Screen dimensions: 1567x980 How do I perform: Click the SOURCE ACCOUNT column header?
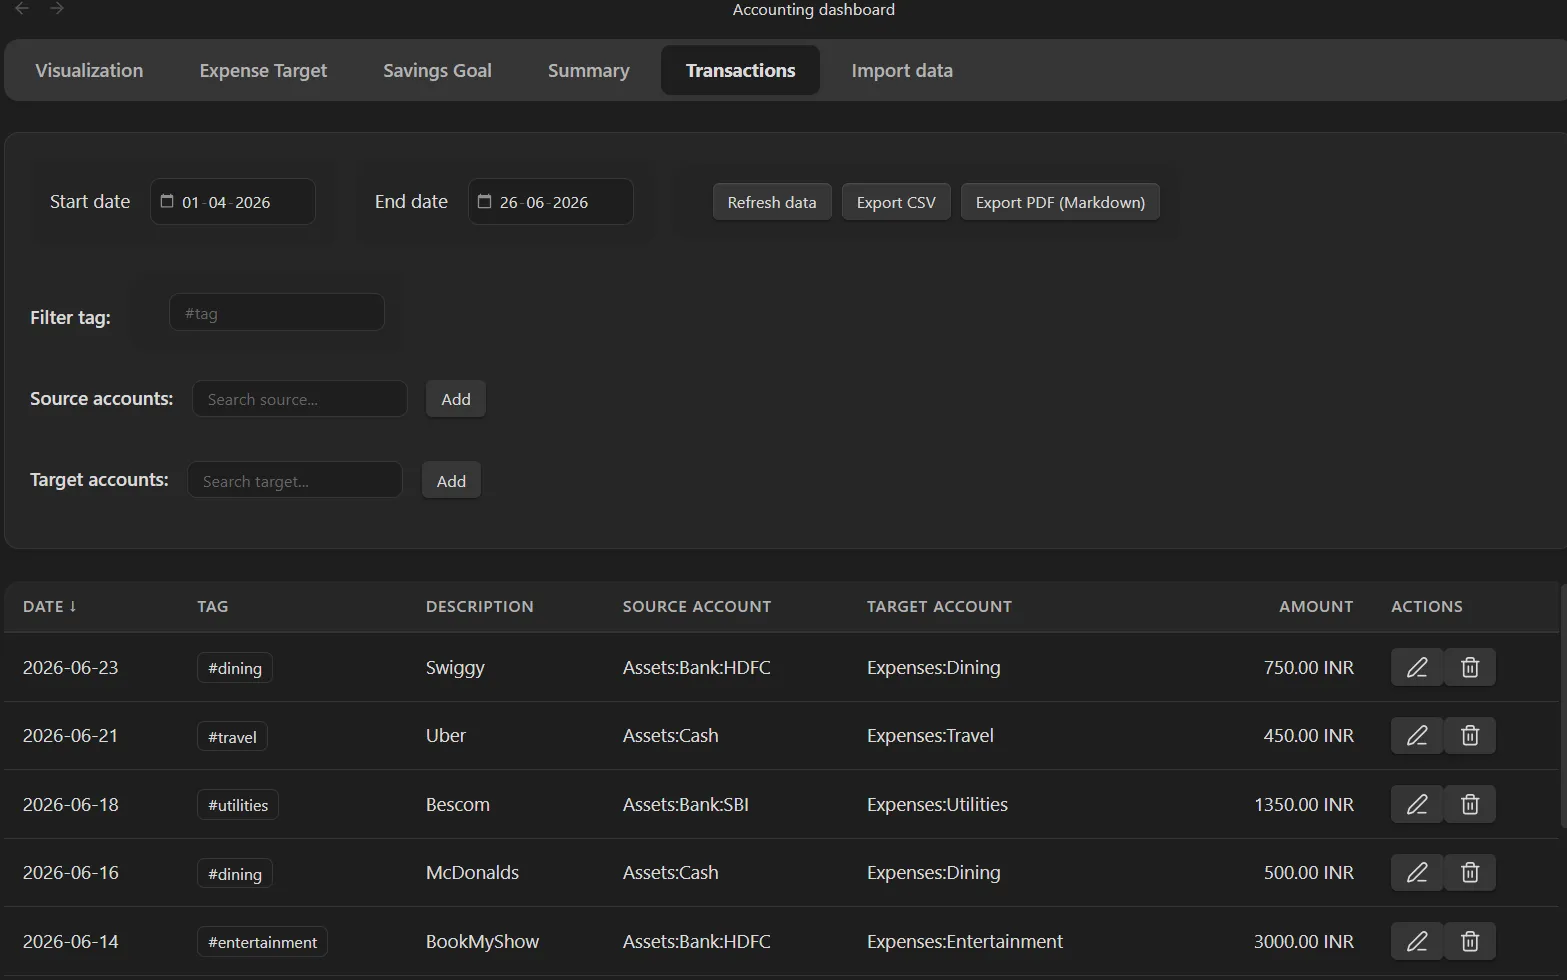(x=697, y=606)
